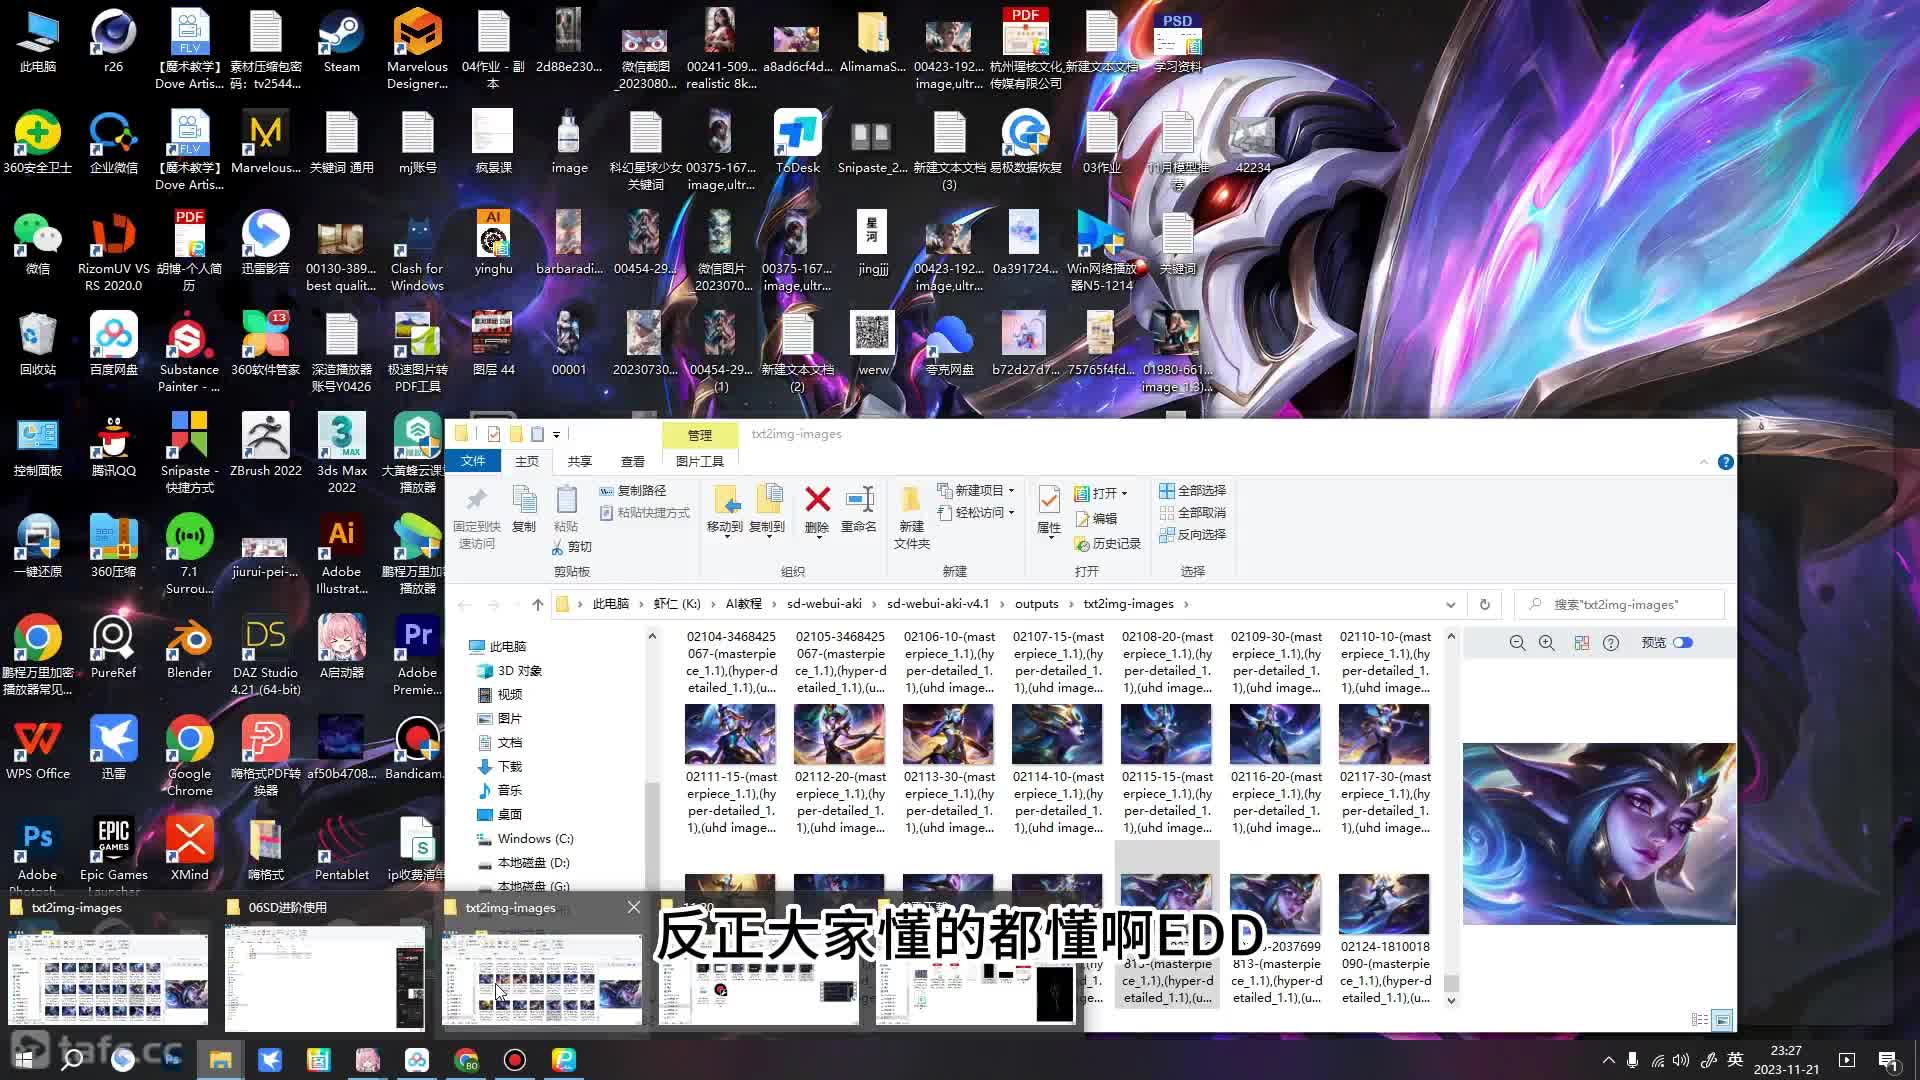Select Pictures (图片) in navigation tree
Image resolution: width=1920 pixels, height=1080 pixels.
[x=500, y=719]
